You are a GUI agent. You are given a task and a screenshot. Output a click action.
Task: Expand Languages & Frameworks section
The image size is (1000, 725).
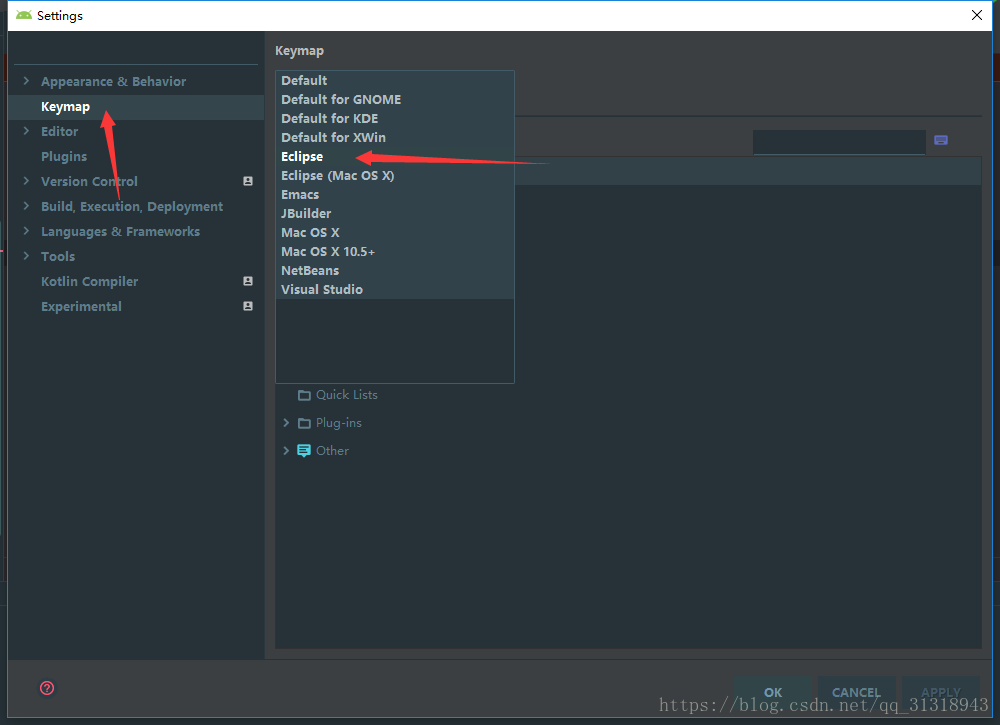[x=26, y=231]
